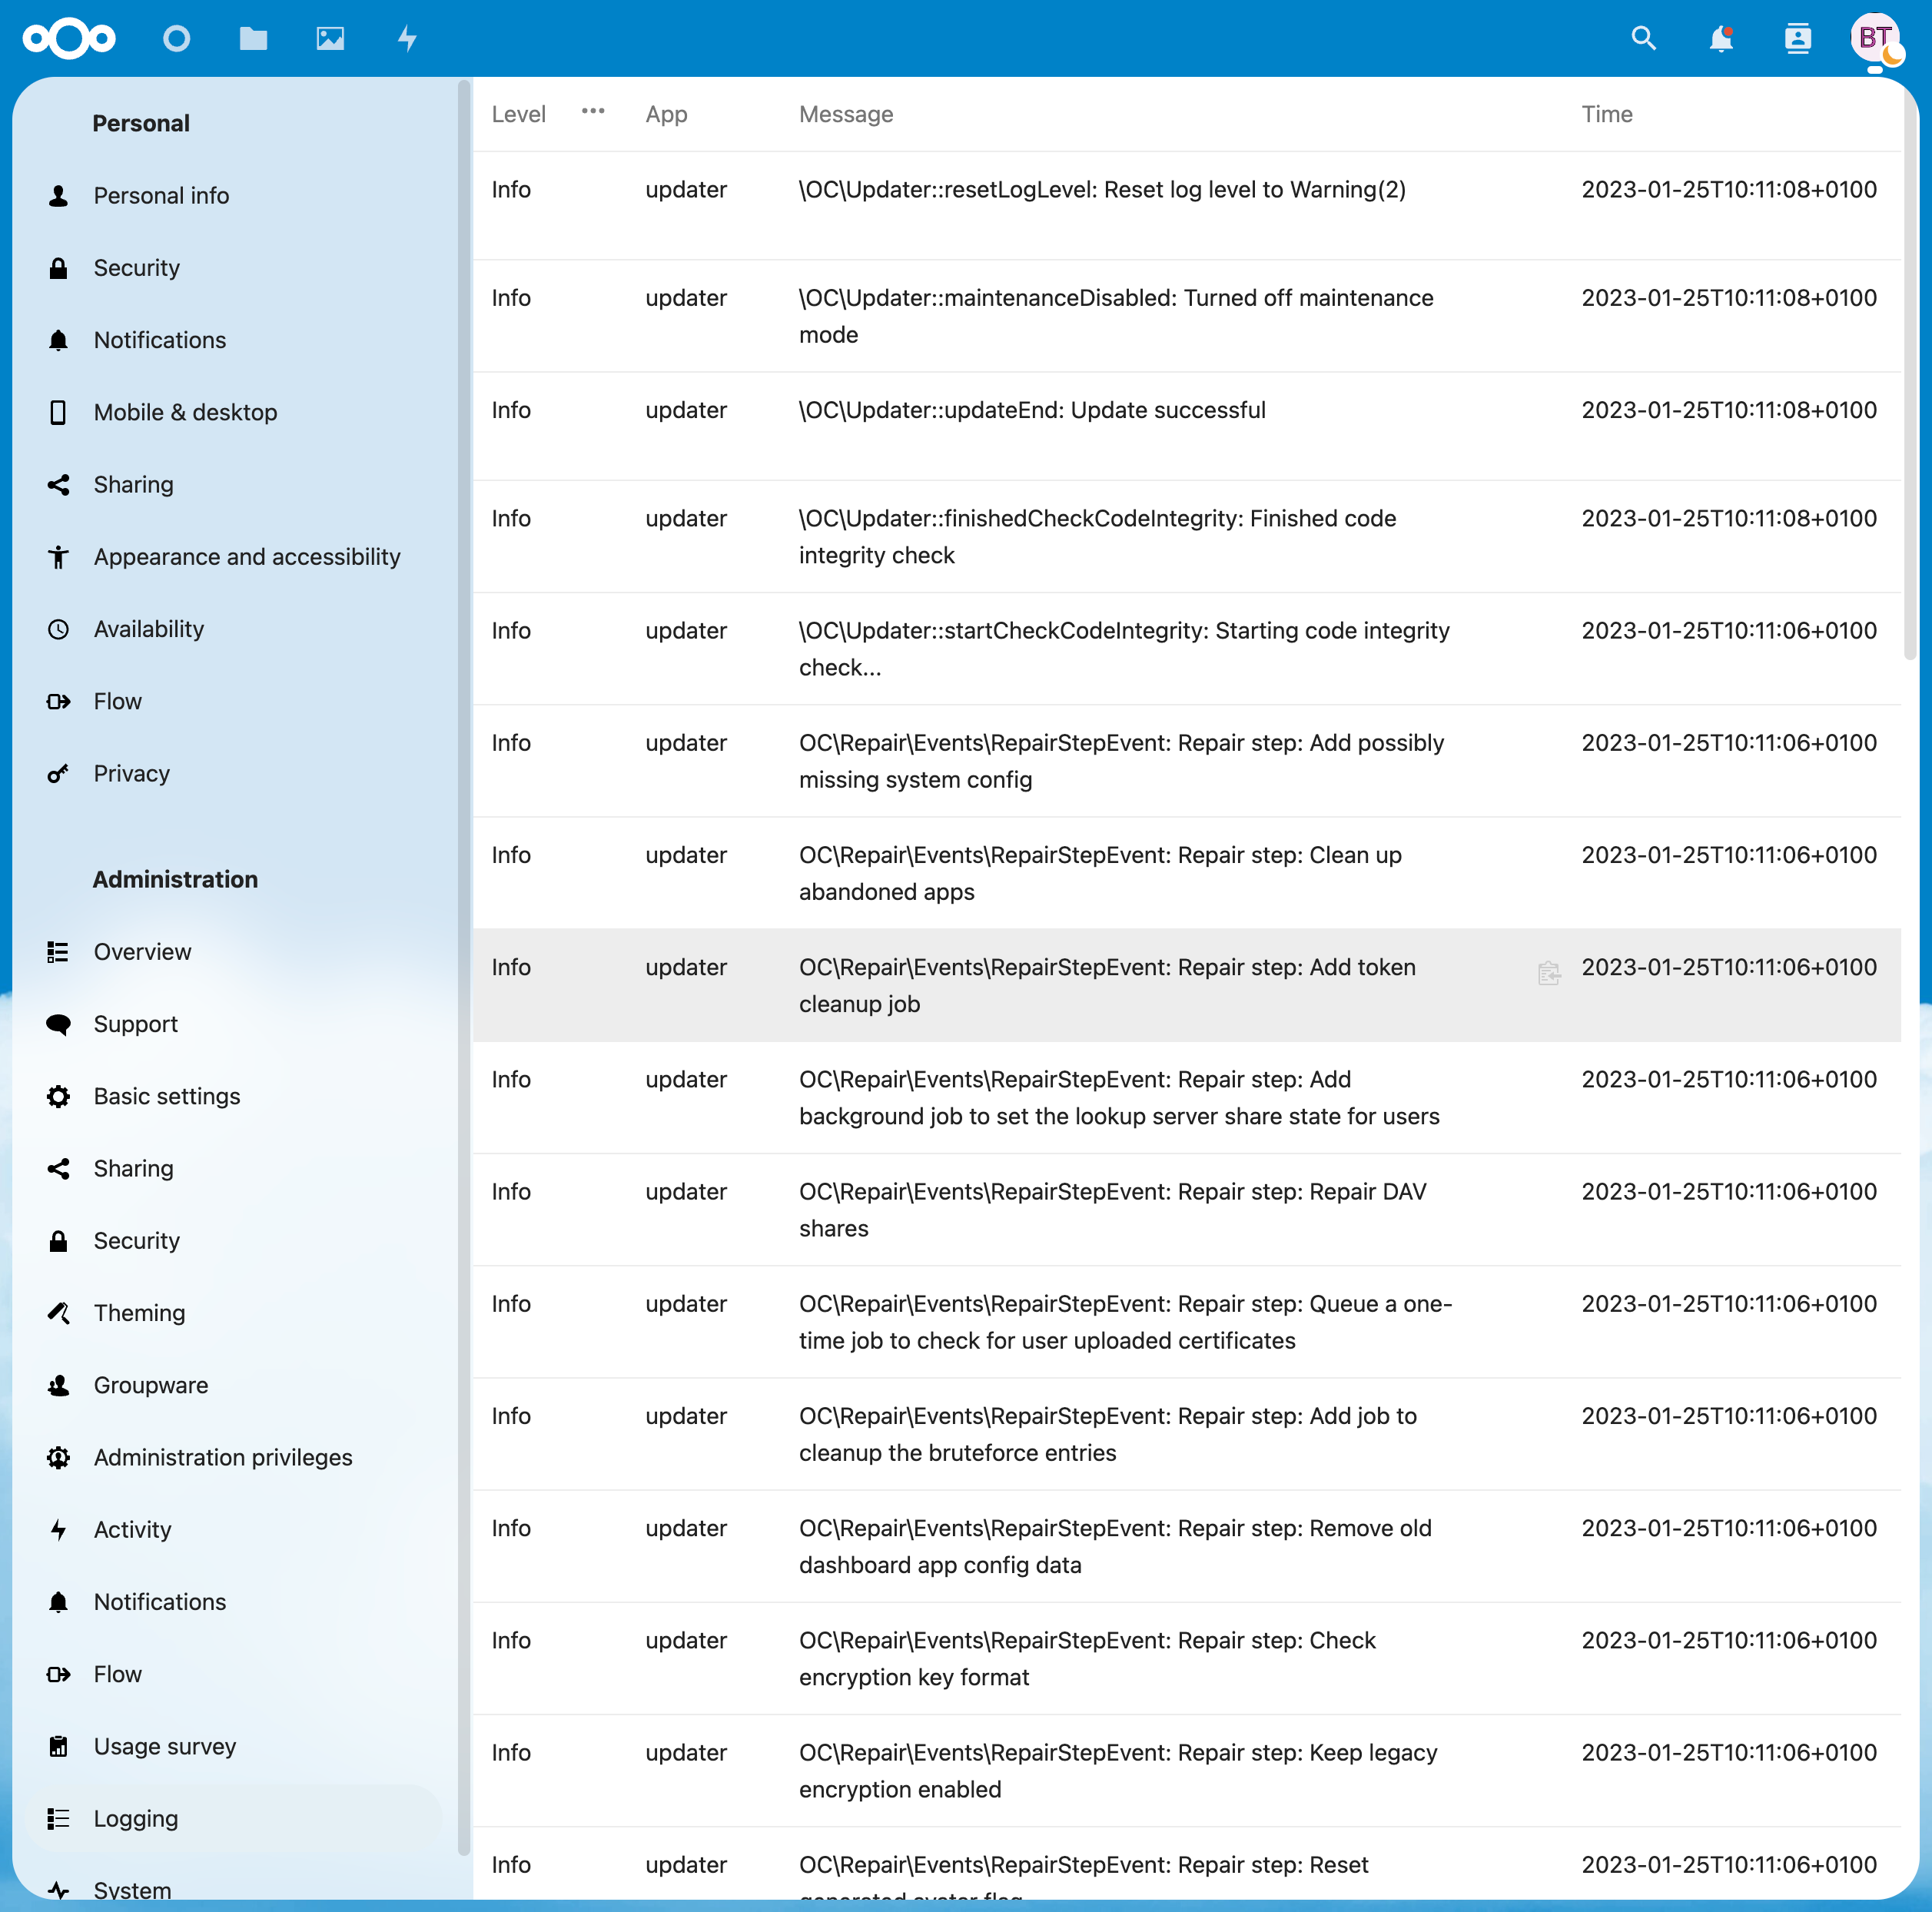Open the log level filter menu

point(593,112)
